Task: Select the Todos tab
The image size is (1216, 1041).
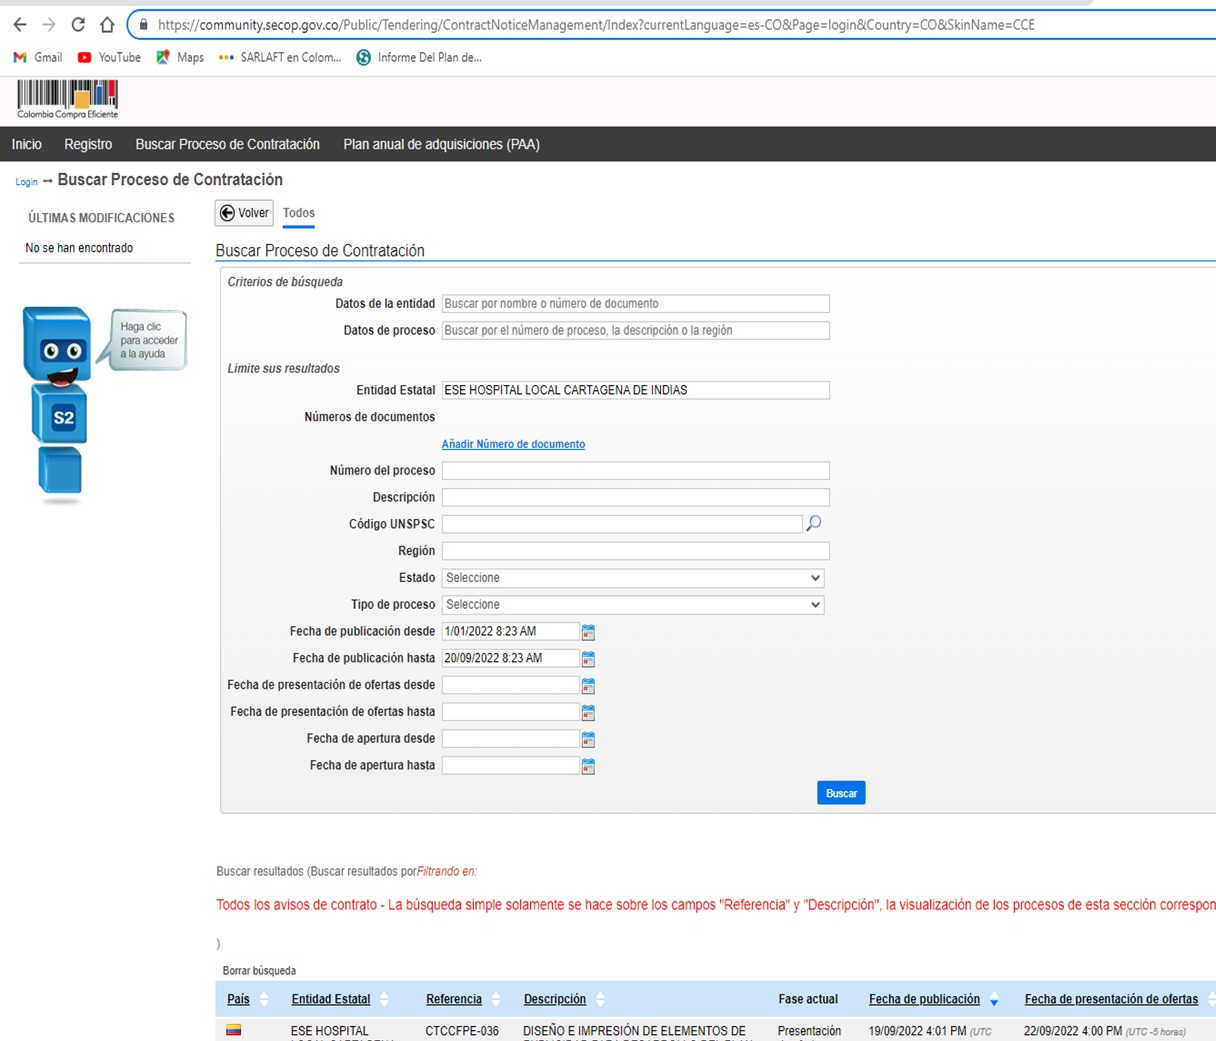Action: point(298,213)
